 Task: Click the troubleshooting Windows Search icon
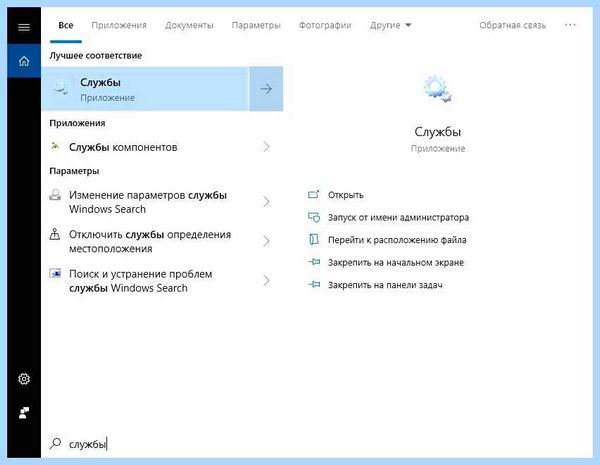[x=55, y=273]
